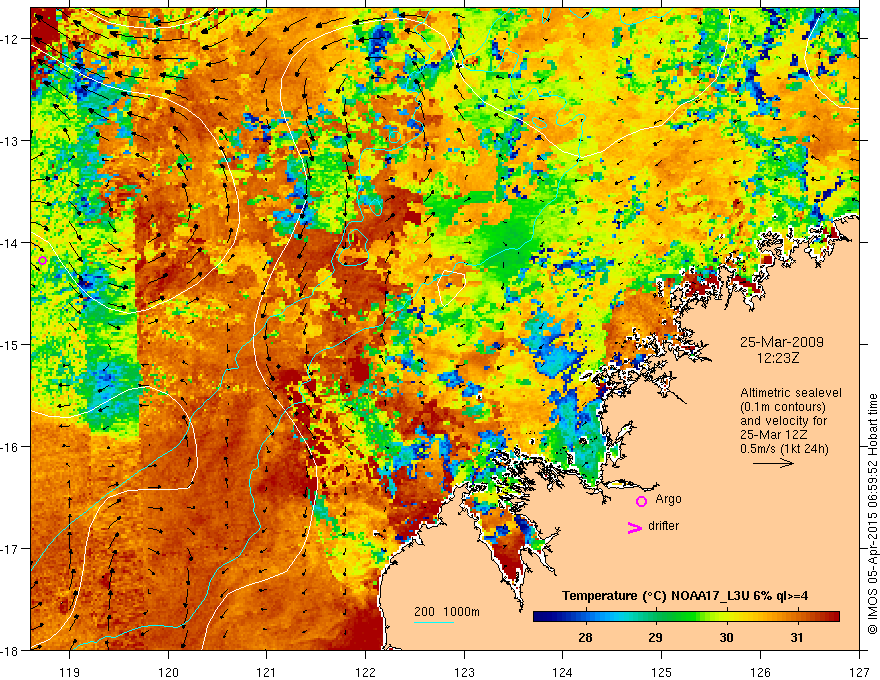Click longitude label '126' on bottom axis
Screen dimensions: 880x680
click(760, 672)
